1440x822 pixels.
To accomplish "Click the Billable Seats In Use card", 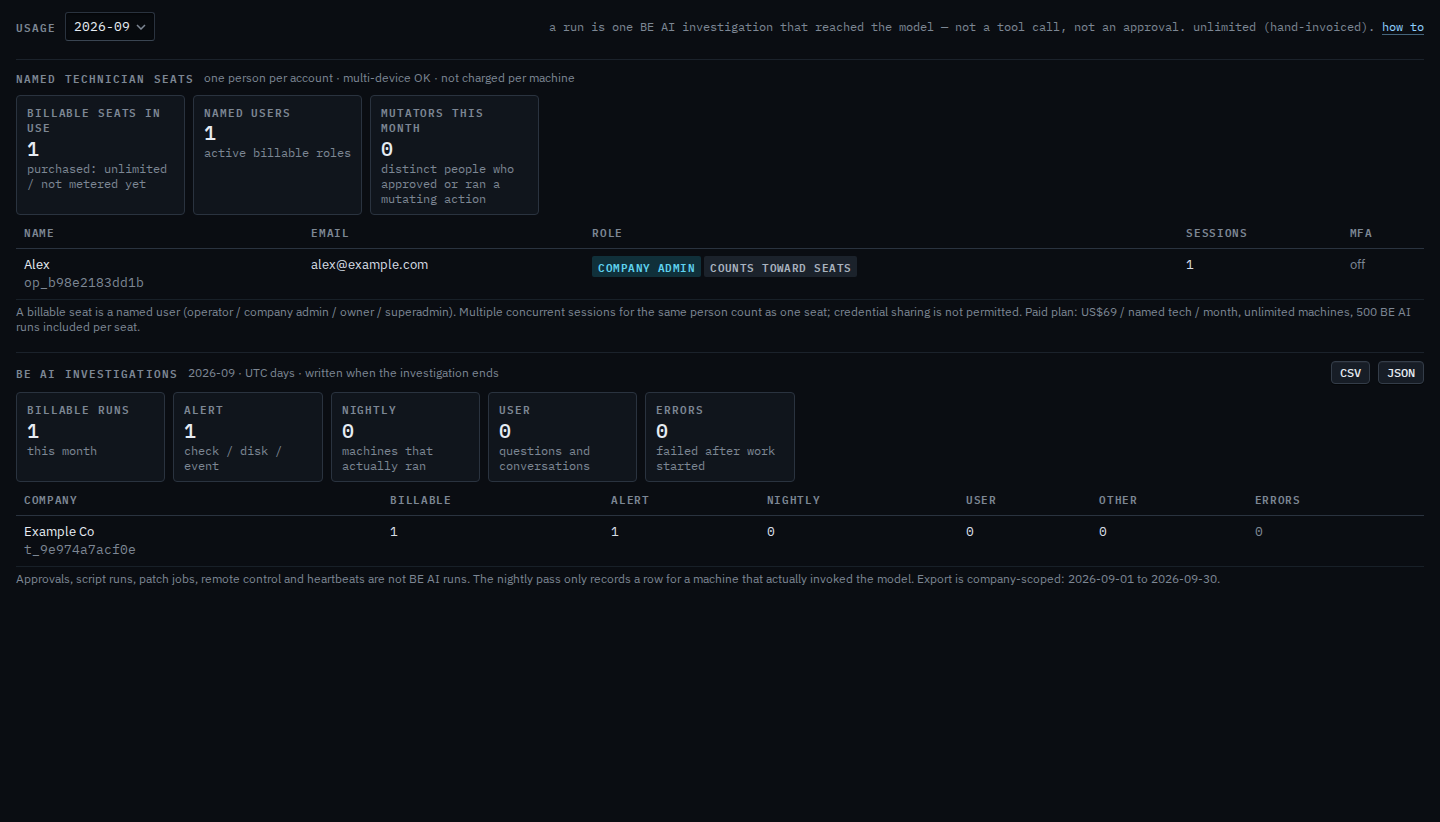I will (101, 155).
